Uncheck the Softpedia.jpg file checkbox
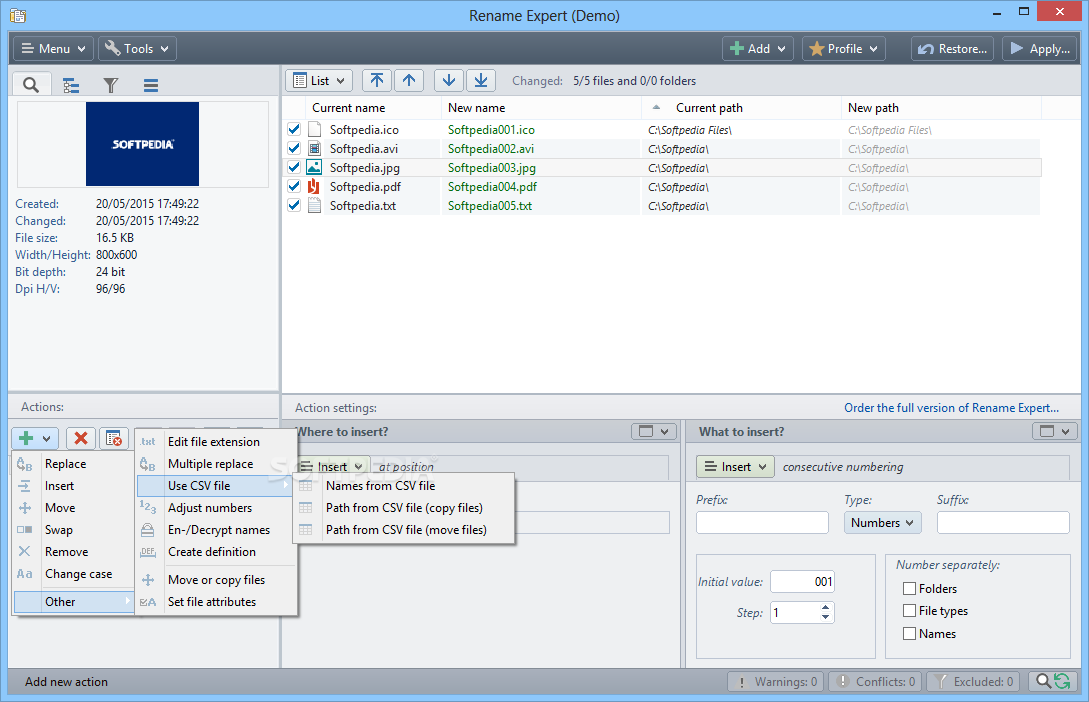Viewport: 1089px width, 702px height. point(294,167)
